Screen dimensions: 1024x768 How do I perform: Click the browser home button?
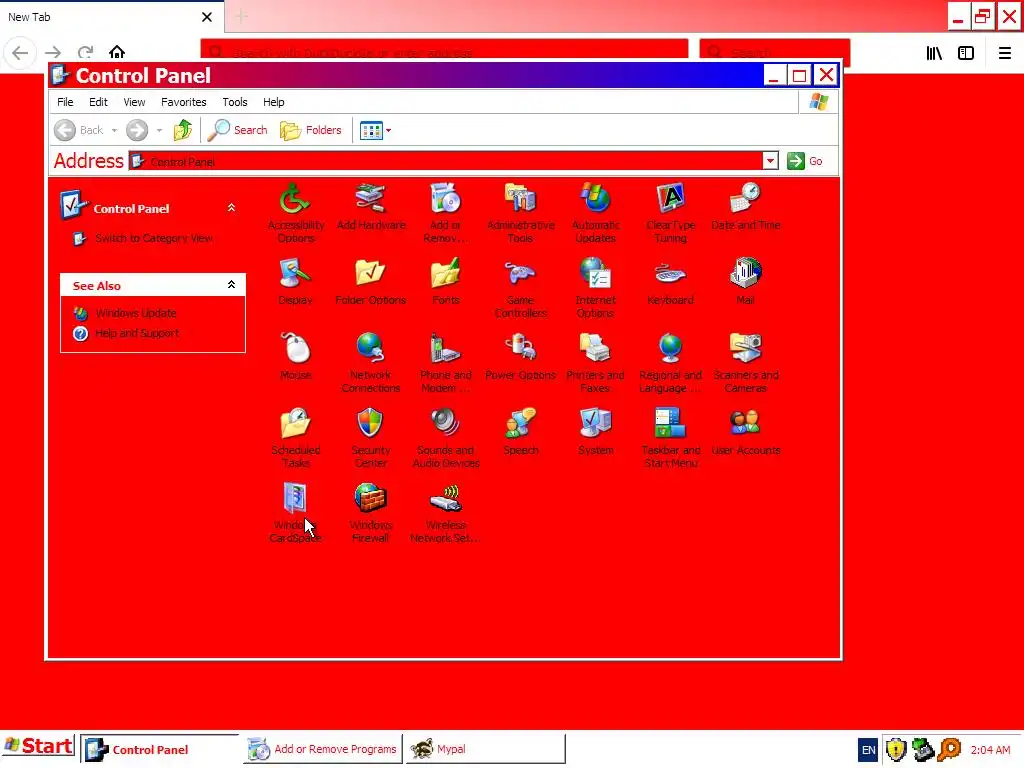coord(117,52)
